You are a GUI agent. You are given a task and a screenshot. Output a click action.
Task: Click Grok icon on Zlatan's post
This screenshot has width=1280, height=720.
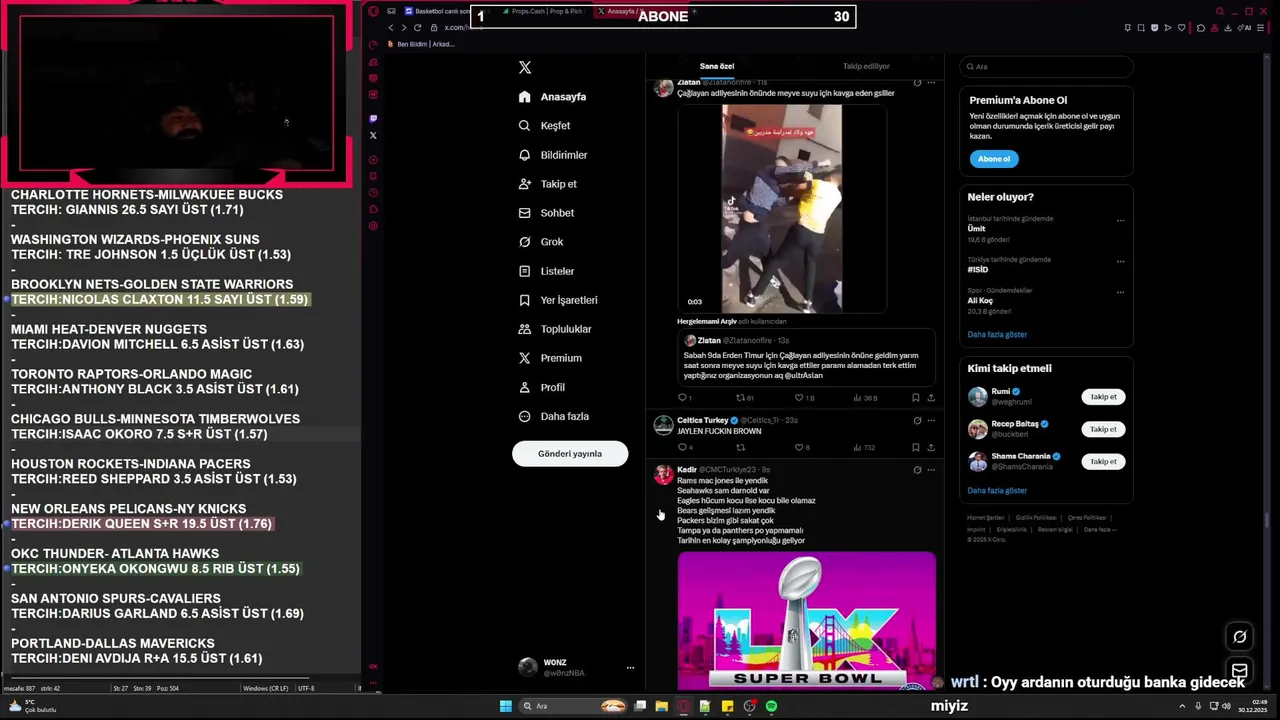pos(917,83)
